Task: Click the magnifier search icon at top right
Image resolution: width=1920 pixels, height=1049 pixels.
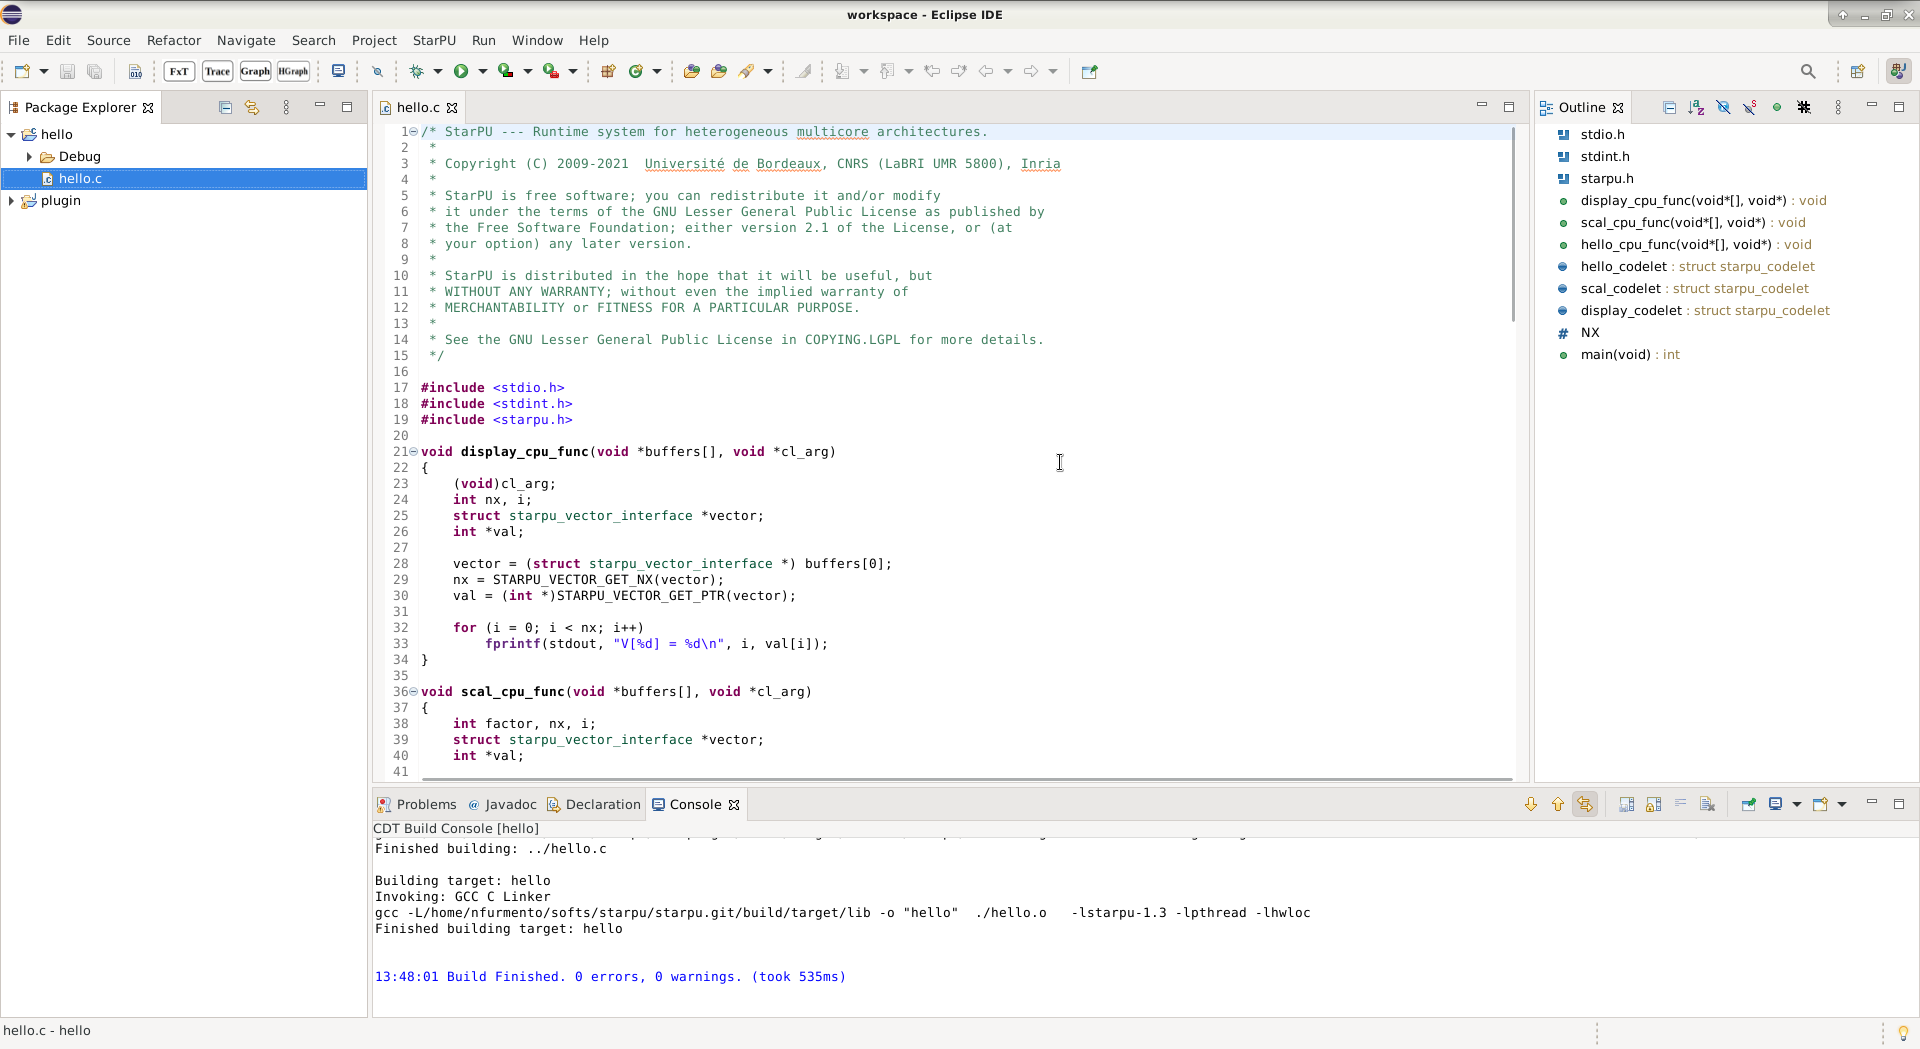Action: (x=1808, y=71)
